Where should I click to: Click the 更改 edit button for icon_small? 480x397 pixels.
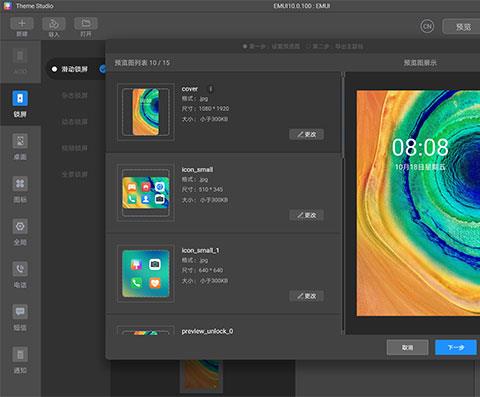point(307,215)
